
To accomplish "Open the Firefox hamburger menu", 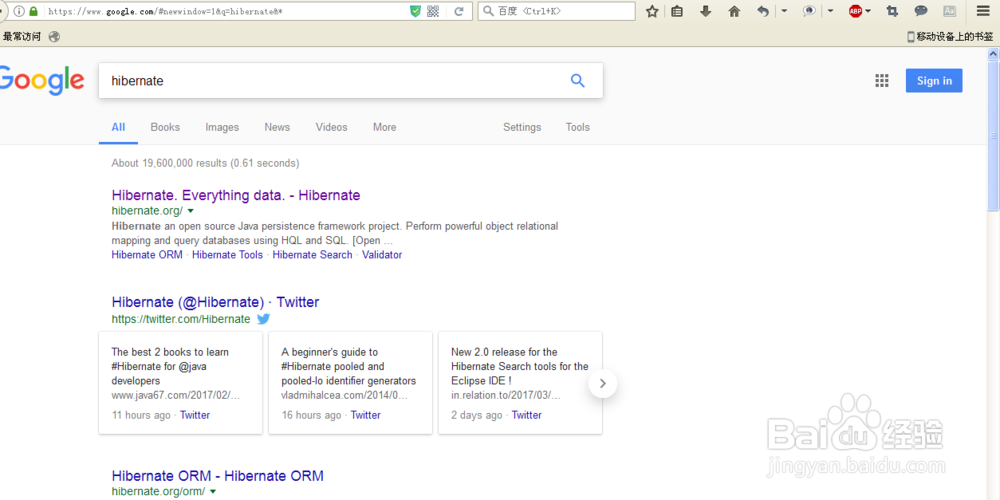I will tap(983, 11).
